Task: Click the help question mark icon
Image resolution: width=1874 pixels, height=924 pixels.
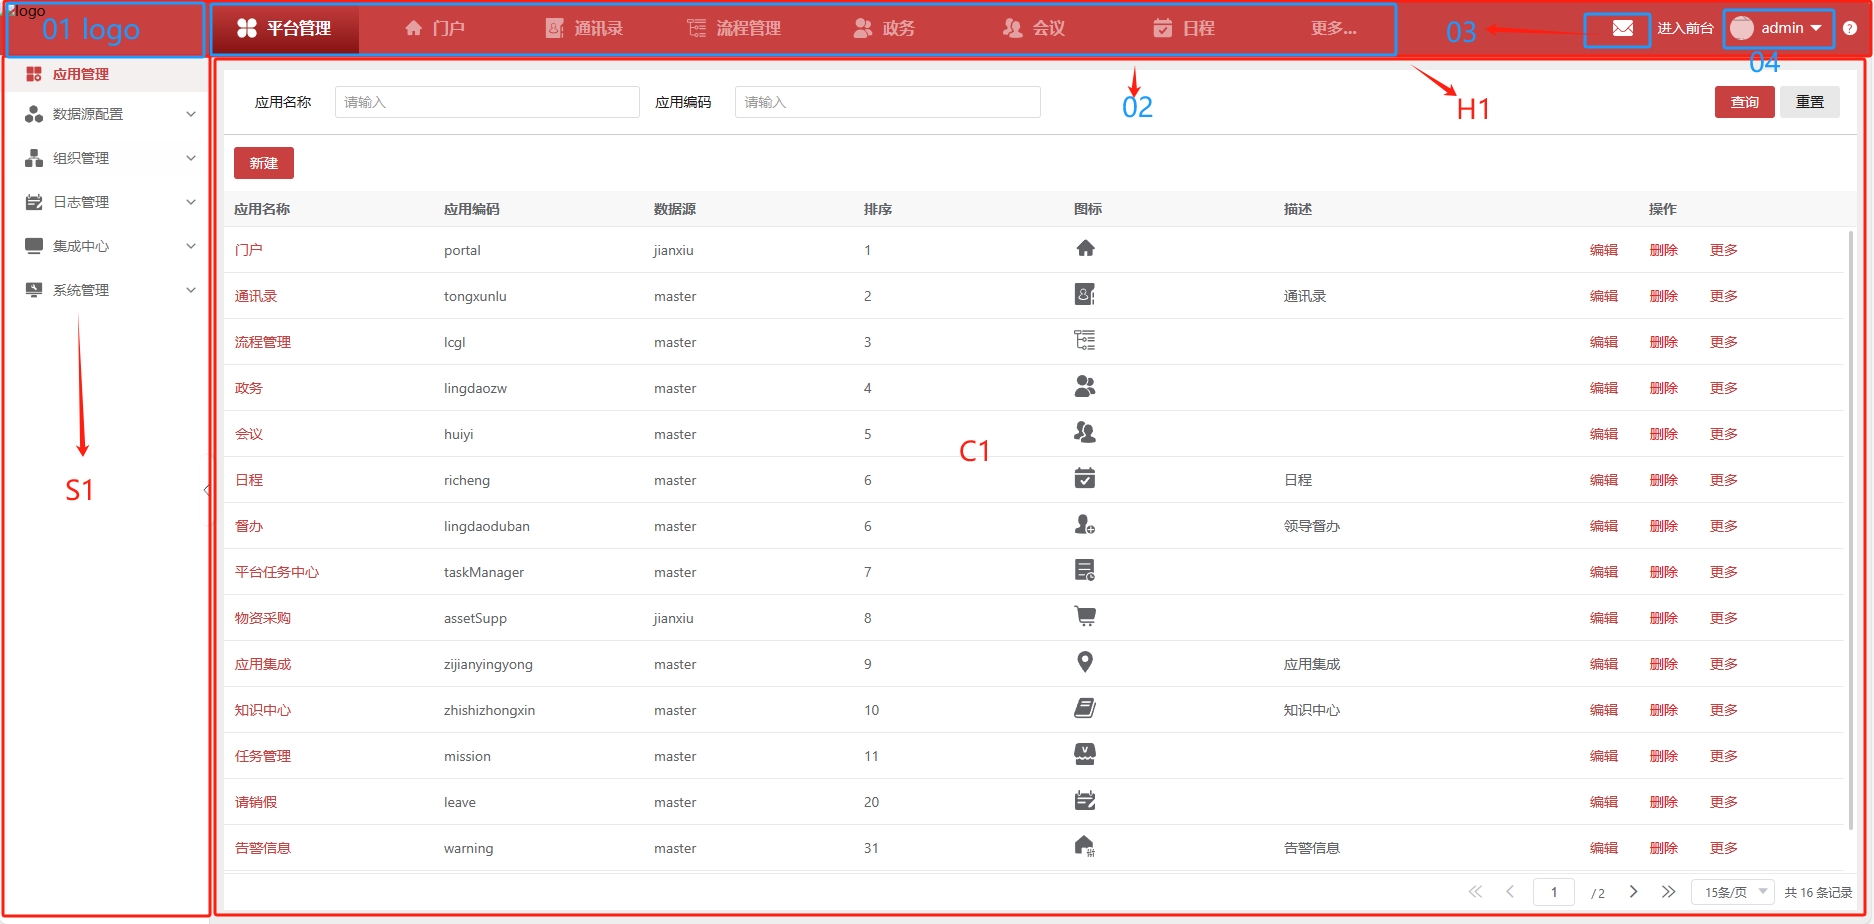Action: click(1850, 28)
